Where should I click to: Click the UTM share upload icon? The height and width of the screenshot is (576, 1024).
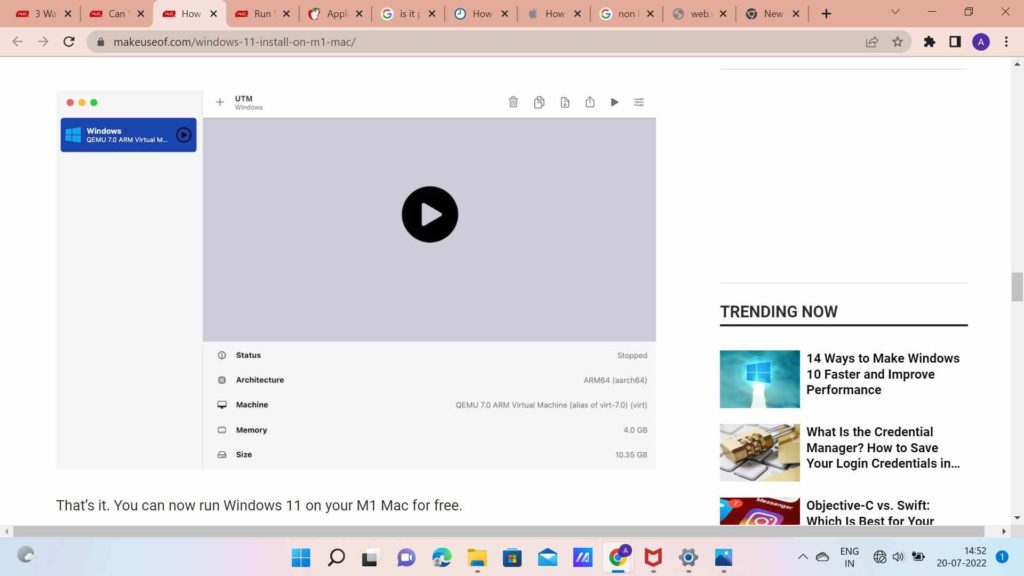click(x=590, y=102)
